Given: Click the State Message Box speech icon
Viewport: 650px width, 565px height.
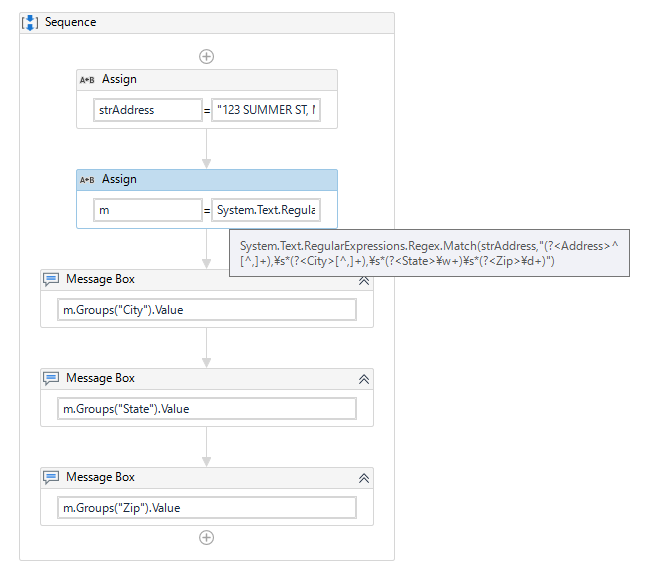Looking at the screenshot, I should [51, 379].
